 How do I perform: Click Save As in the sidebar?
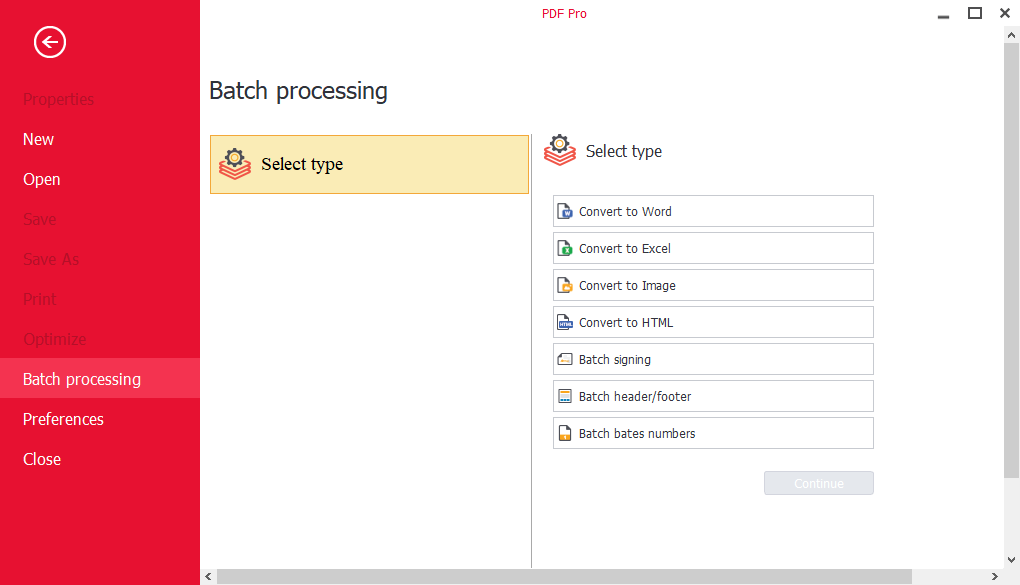coord(100,260)
